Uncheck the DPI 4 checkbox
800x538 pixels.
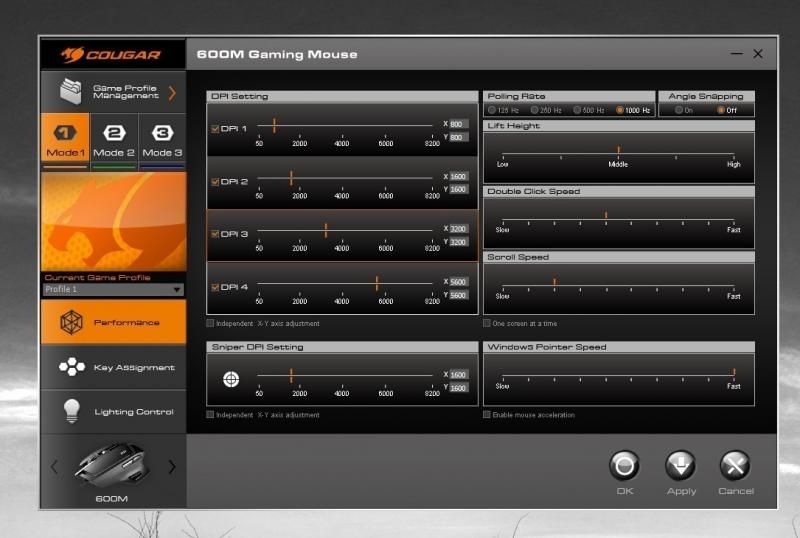tap(215, 287)
